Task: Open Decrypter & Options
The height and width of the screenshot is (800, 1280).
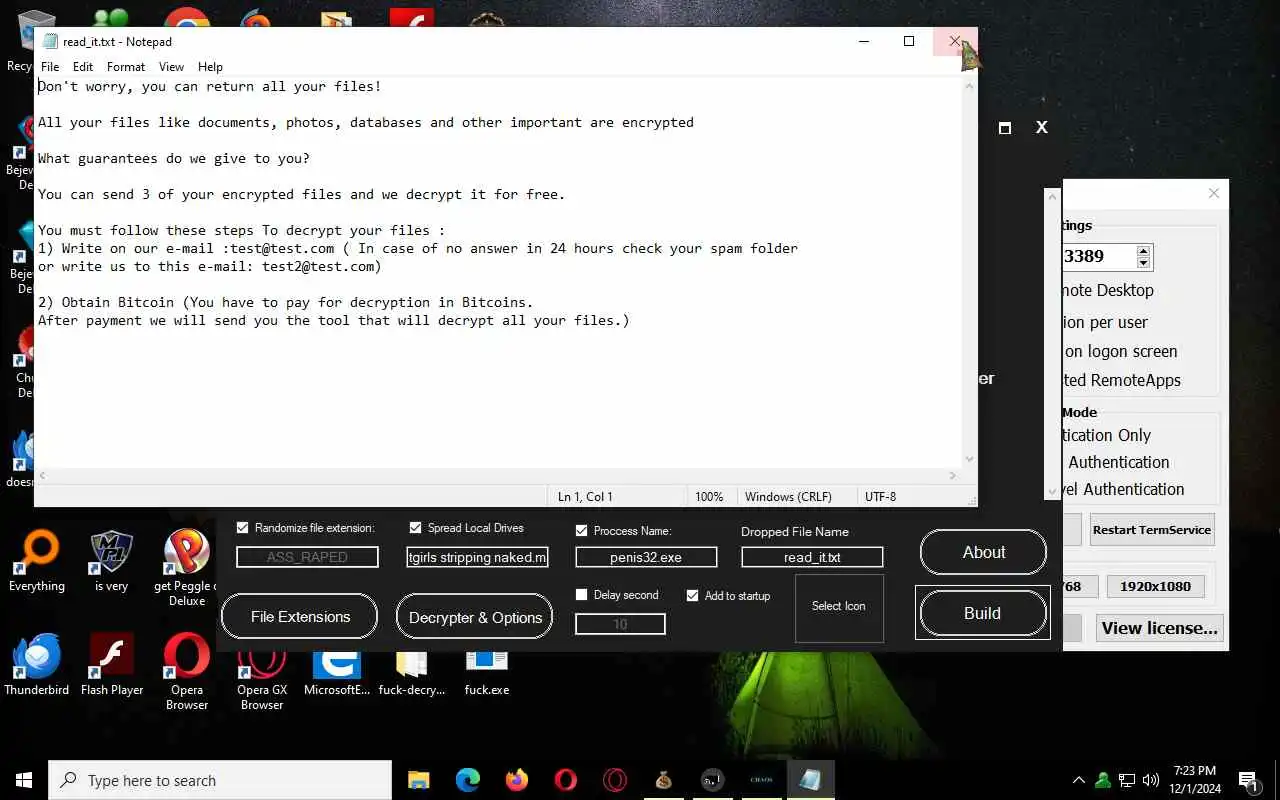Action: tap(475, 617)
